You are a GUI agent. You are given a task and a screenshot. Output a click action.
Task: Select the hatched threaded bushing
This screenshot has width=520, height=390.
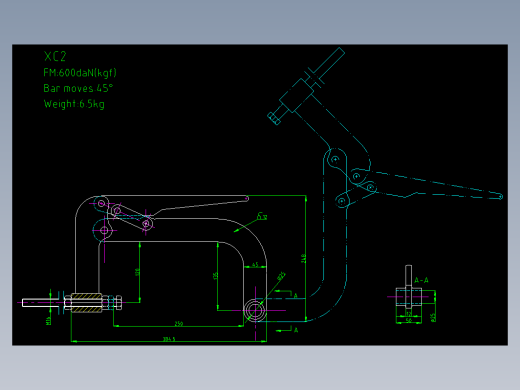[86, 303]
